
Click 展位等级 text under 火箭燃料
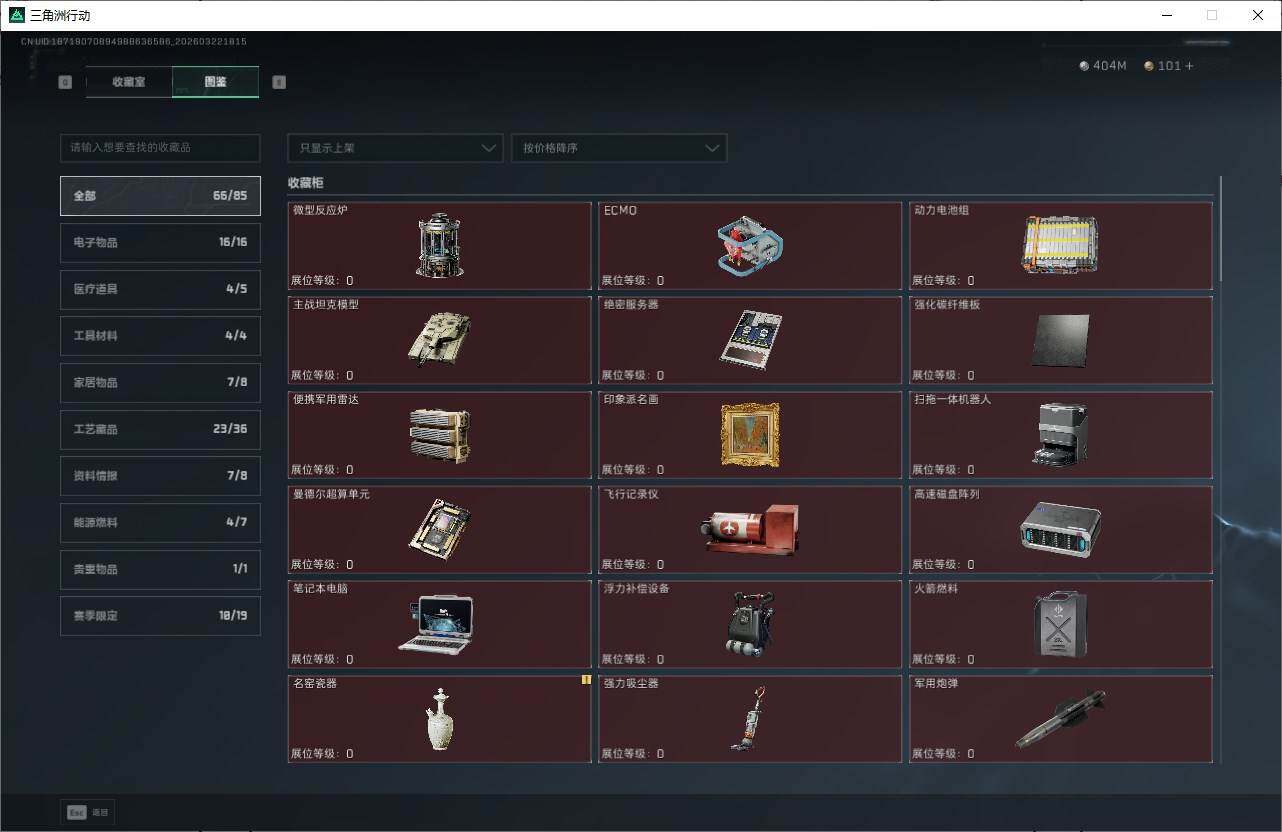(x=943, y=659)
